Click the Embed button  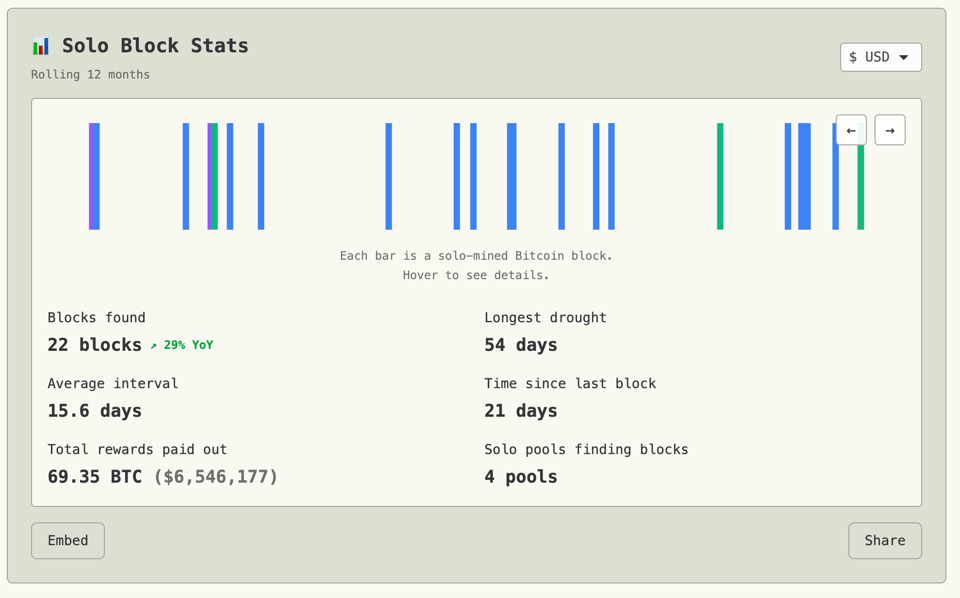pos(67,540)
